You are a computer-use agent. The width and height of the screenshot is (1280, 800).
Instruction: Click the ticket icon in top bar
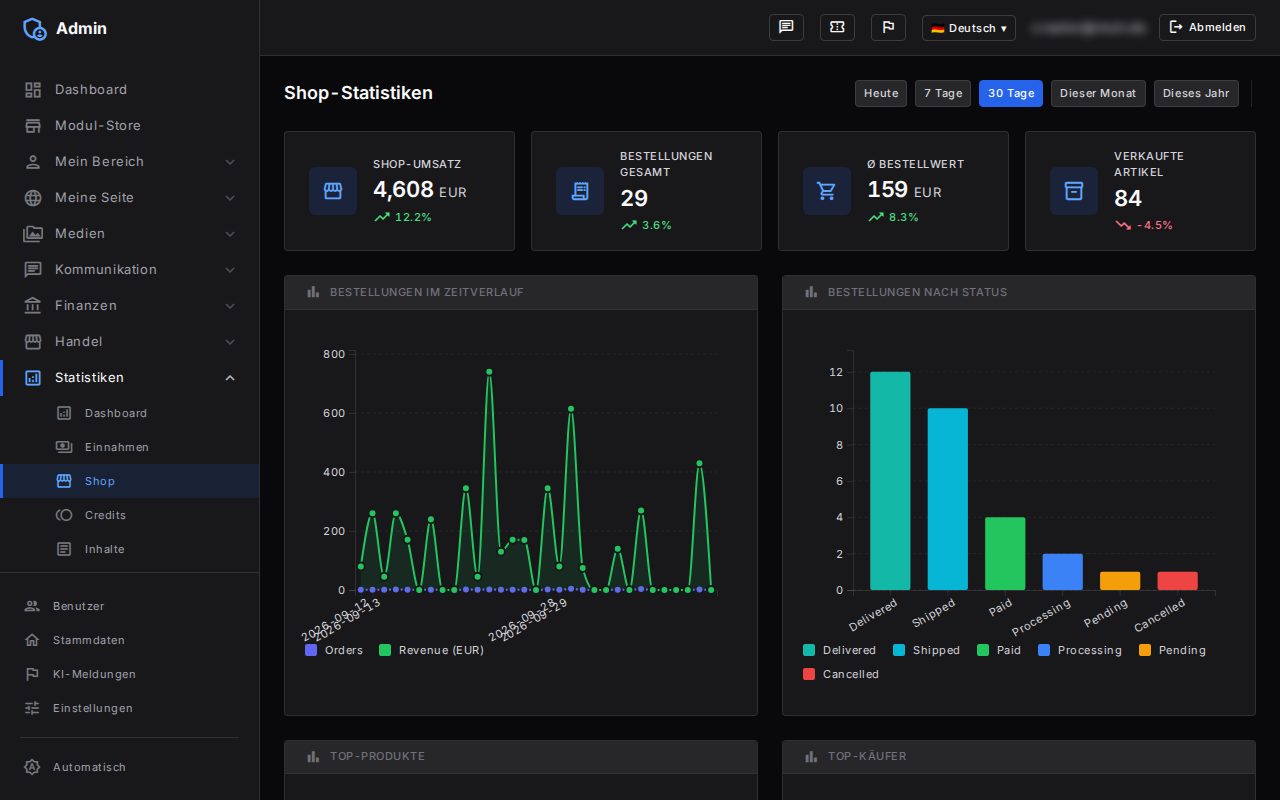[837, 27]
